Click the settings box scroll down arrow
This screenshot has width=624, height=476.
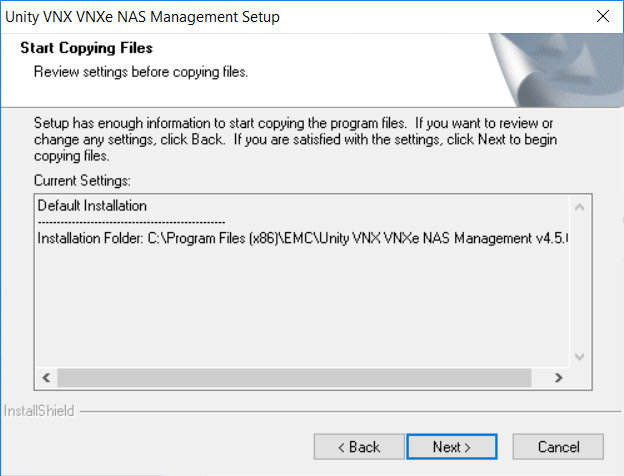click(x=579, y=357)
